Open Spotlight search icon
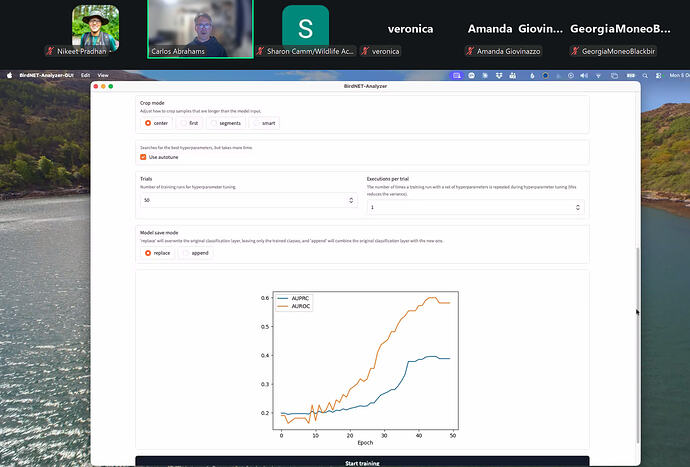Screen dimensions: 690x467 pos(645,76)
